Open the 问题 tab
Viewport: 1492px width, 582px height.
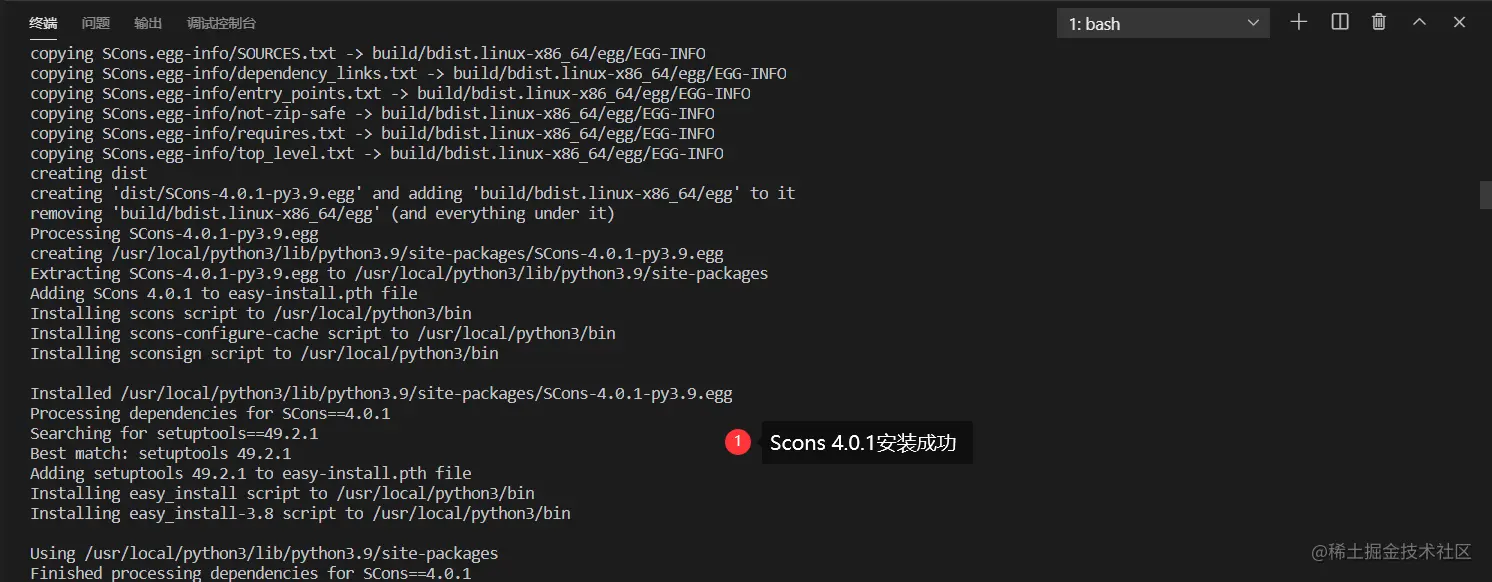tap(96, 23)
